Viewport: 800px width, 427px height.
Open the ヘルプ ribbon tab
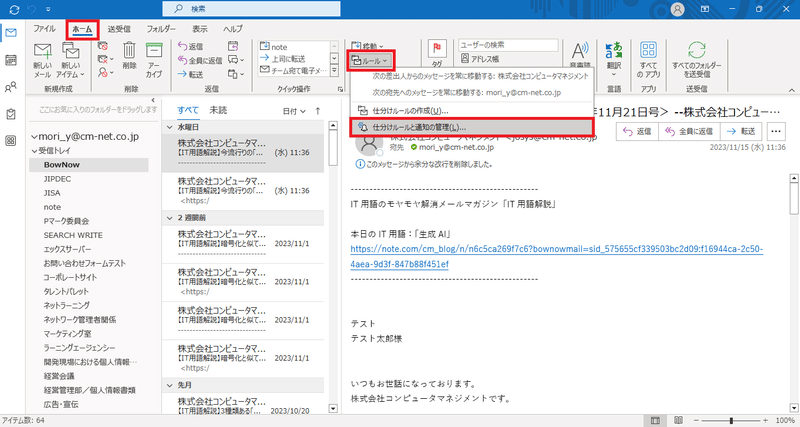pos(233,29)
